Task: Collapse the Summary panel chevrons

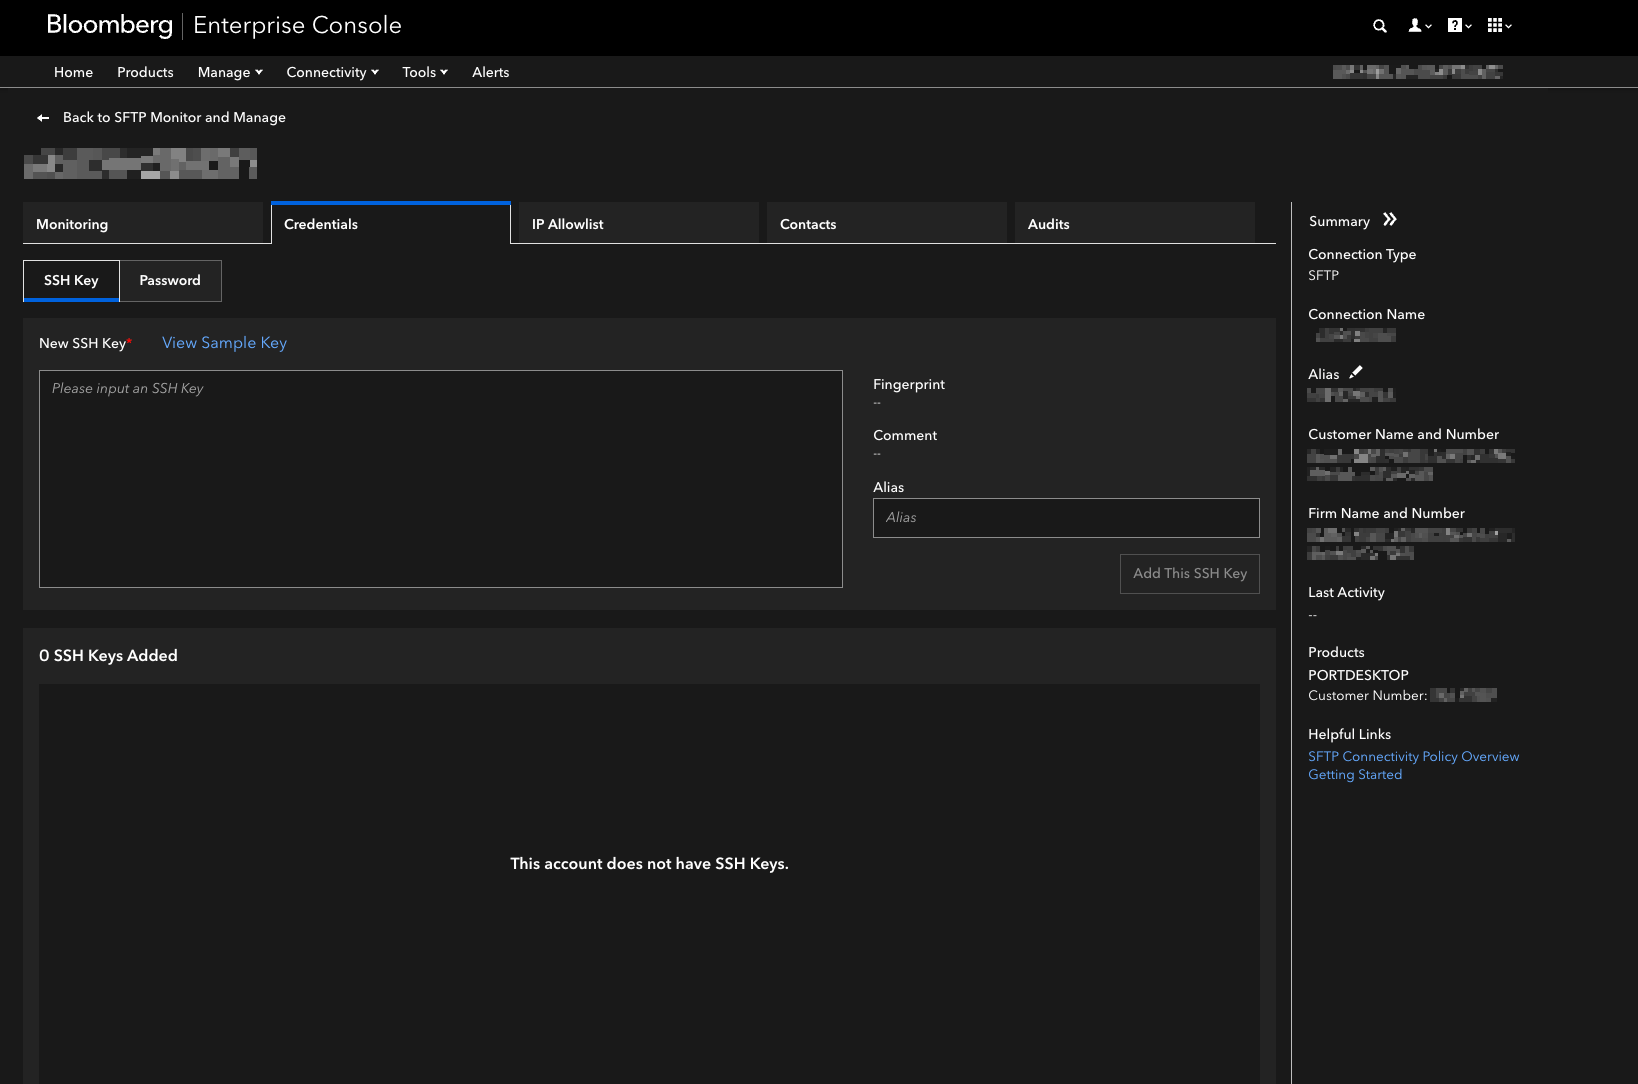Action: (x=1390, y=220)
